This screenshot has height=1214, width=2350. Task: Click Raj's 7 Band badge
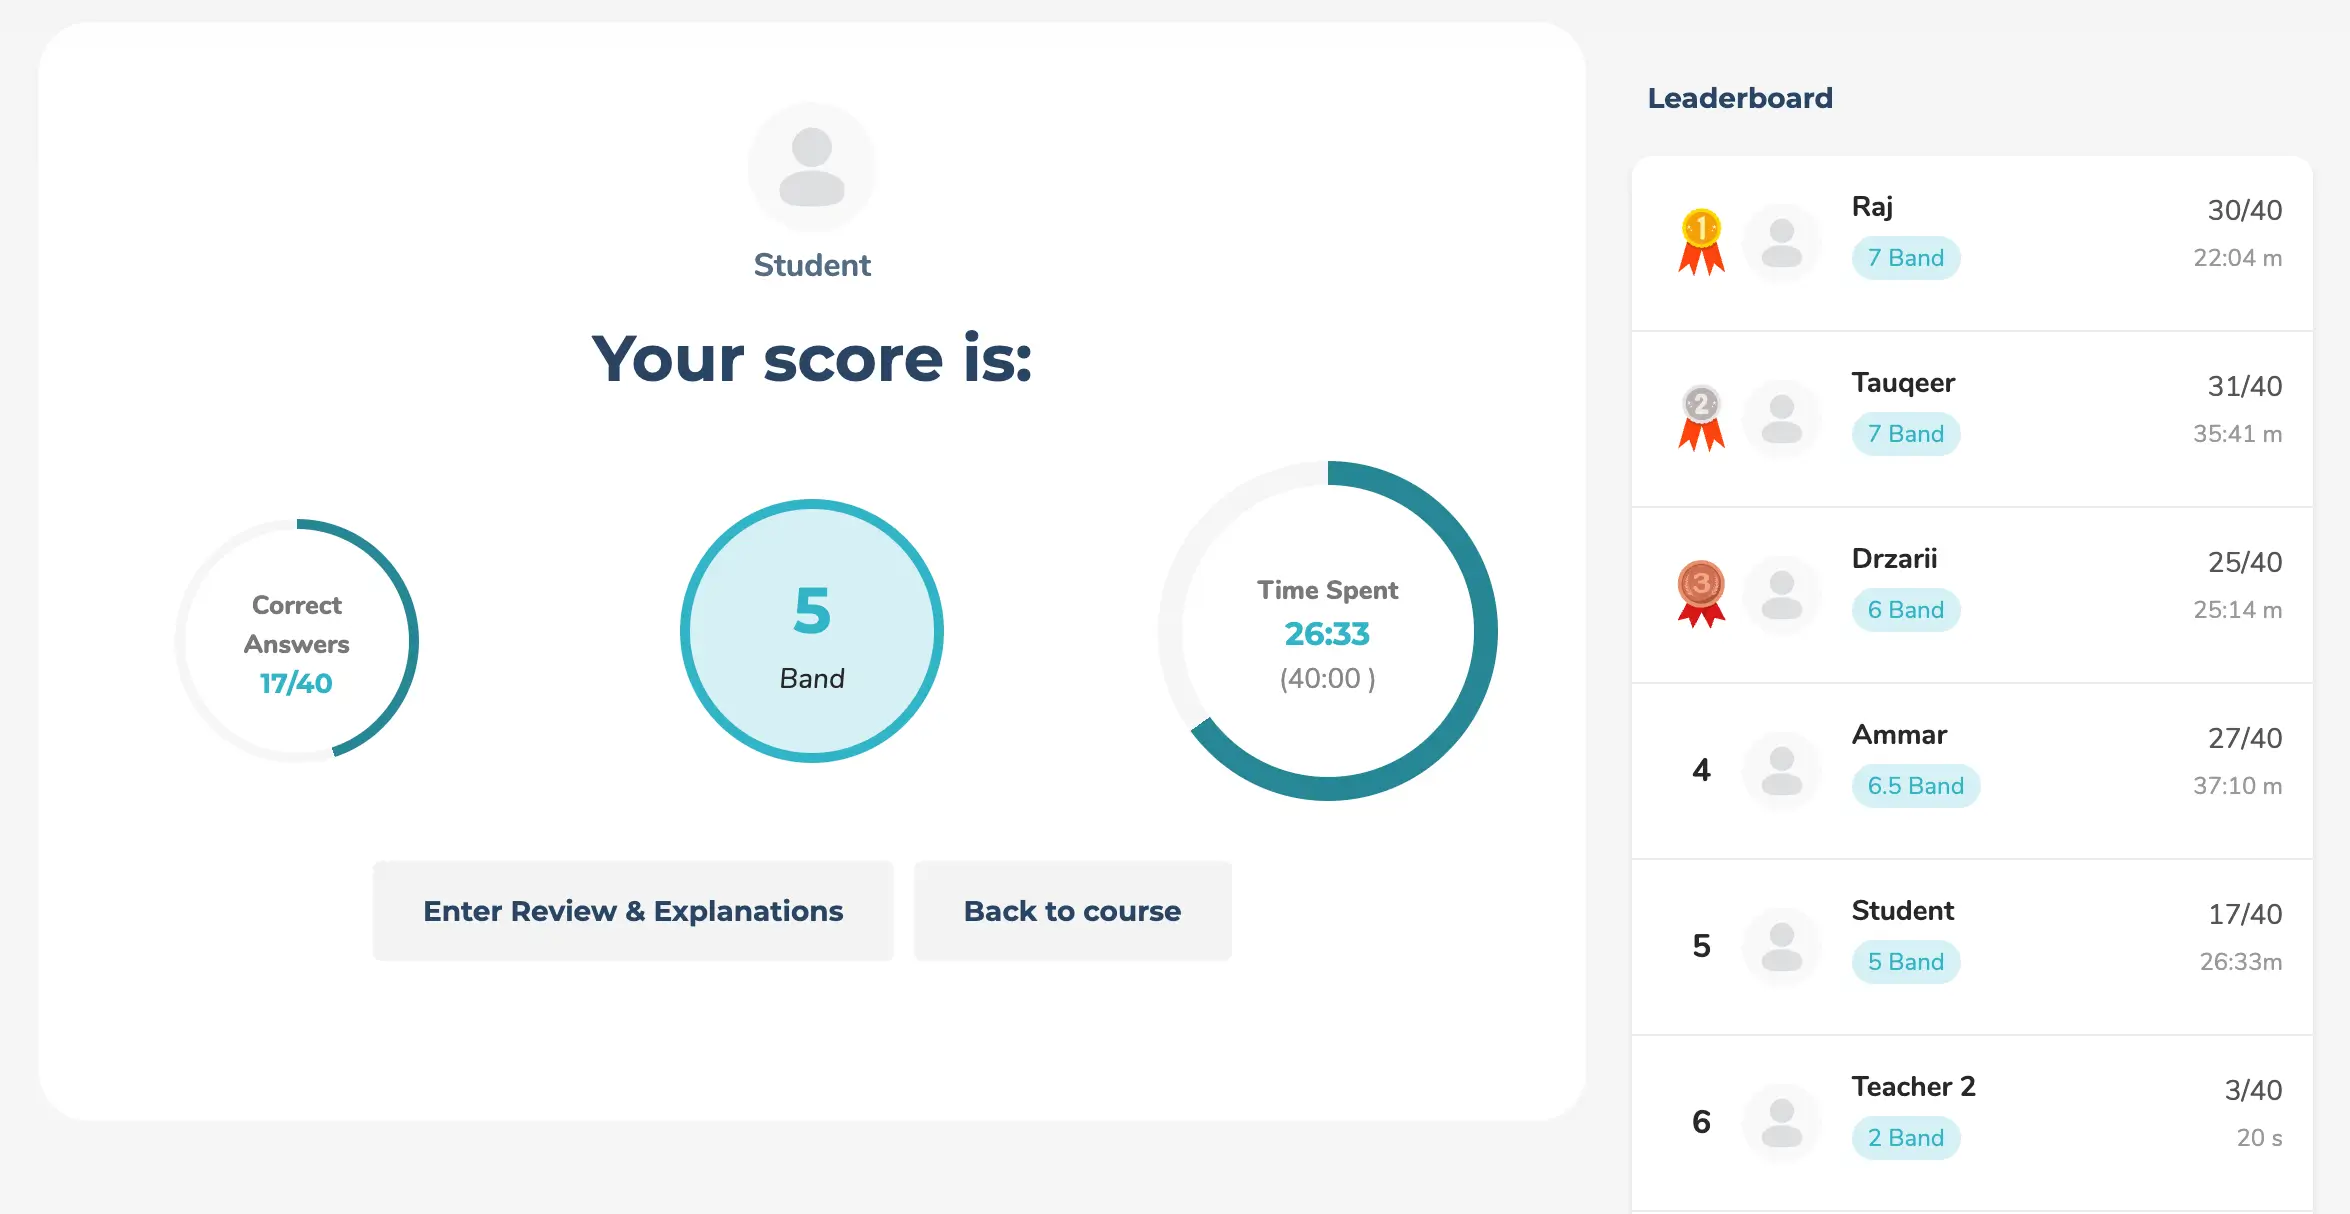[1905, 258]
